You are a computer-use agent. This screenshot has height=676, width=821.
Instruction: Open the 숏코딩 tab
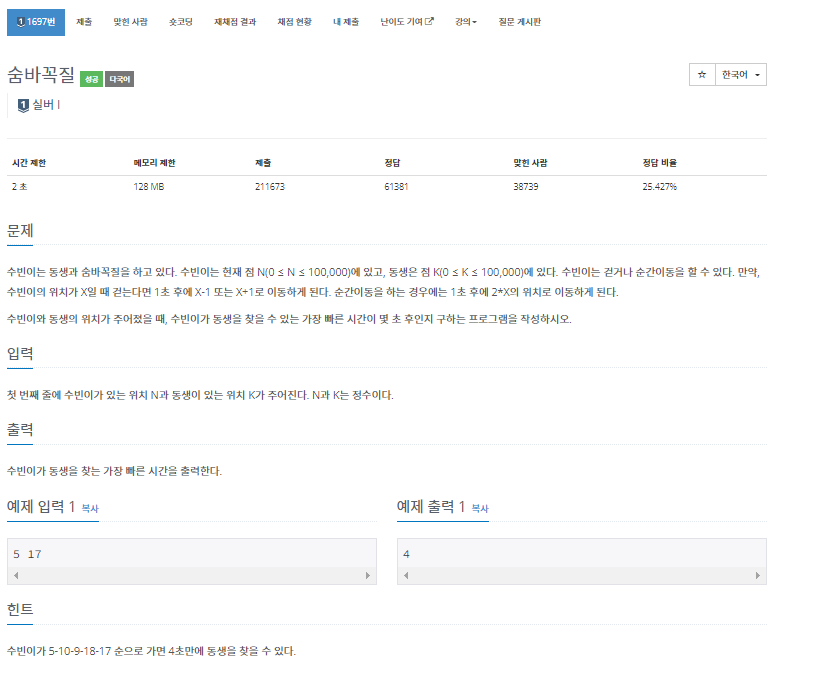(181, 22)
